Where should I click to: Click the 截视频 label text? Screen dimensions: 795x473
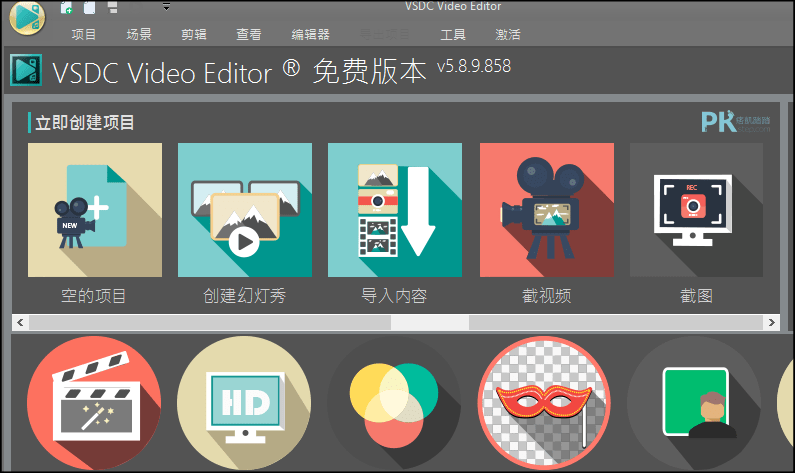pos(547,296)
